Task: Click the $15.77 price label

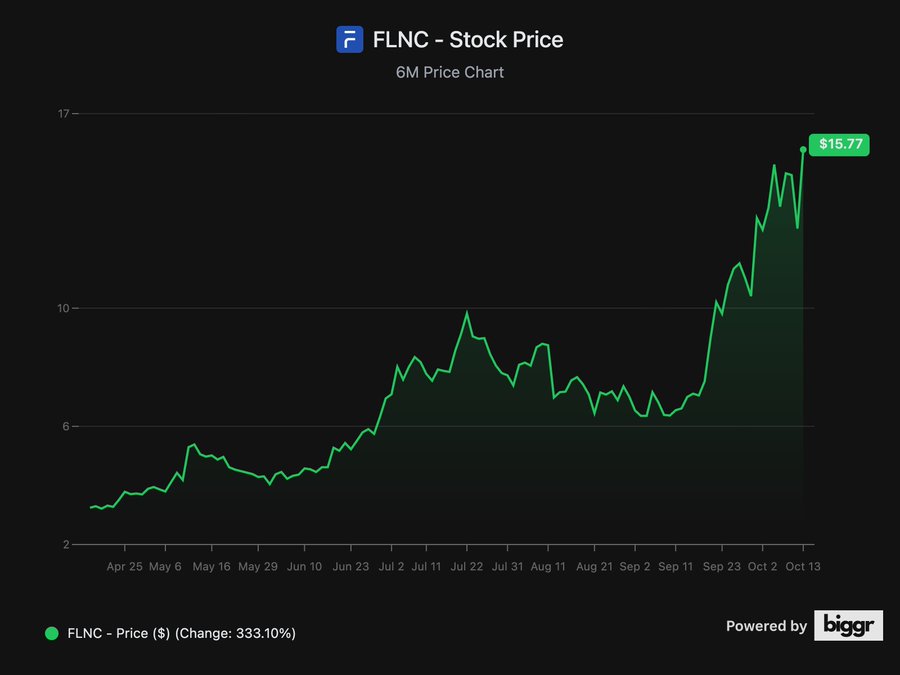Action: (840, 144)
